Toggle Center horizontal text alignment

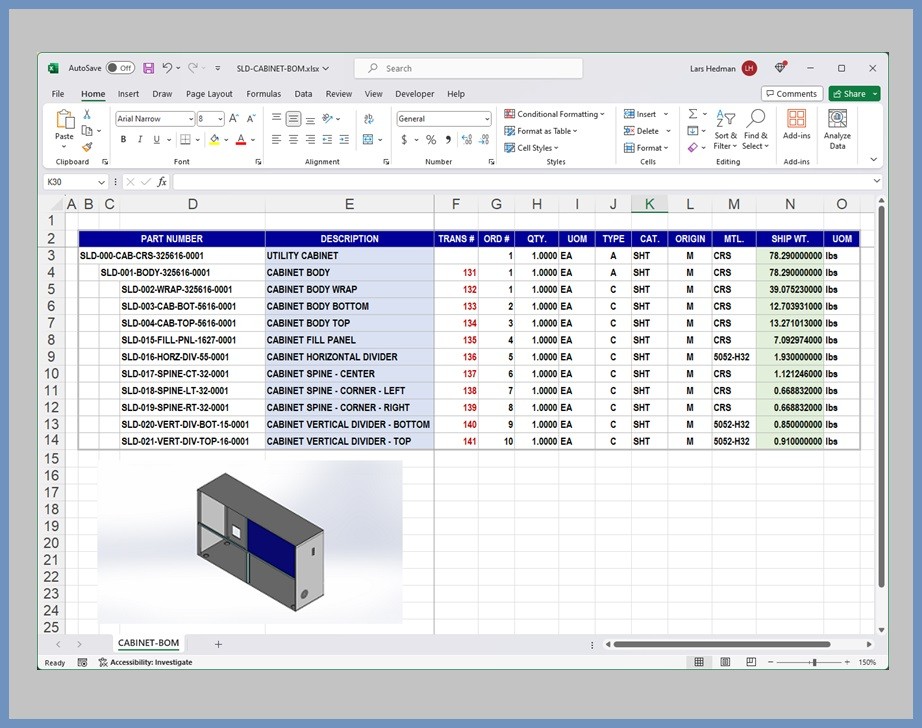tap(293, 139)
